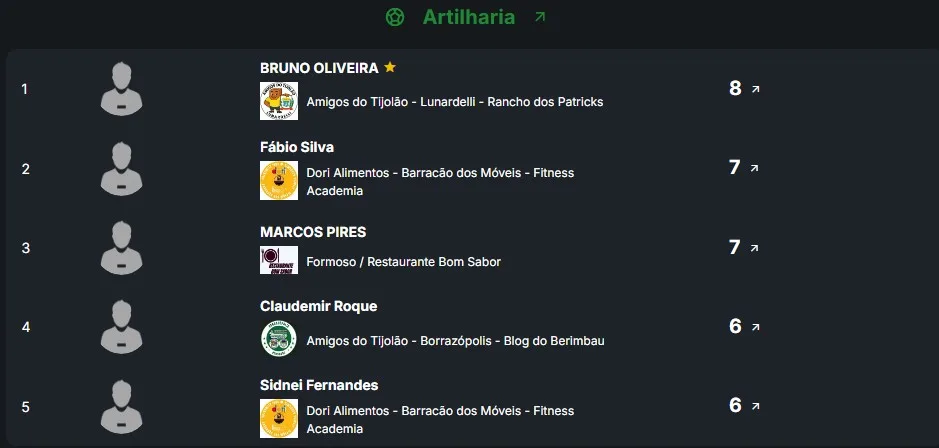Click Fábio Silva's avatar placeholder
The image size is (939, 448).
click(122, 168)
